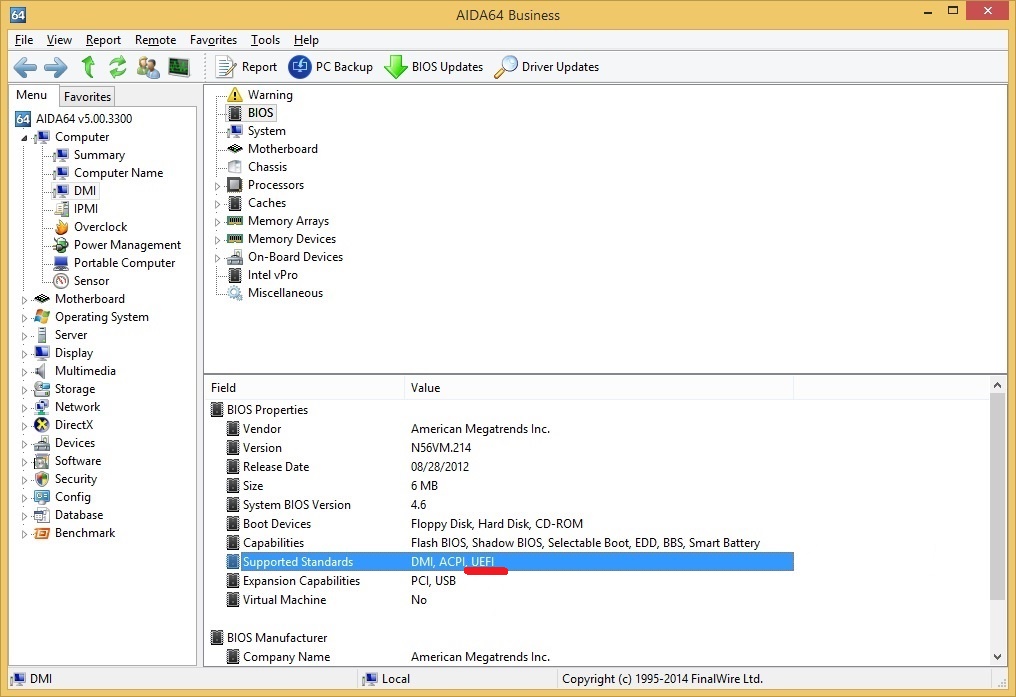Screen dimensions: 1016x697
Task: Check for BIOS Updates
Action: click(x=433, y=67)
